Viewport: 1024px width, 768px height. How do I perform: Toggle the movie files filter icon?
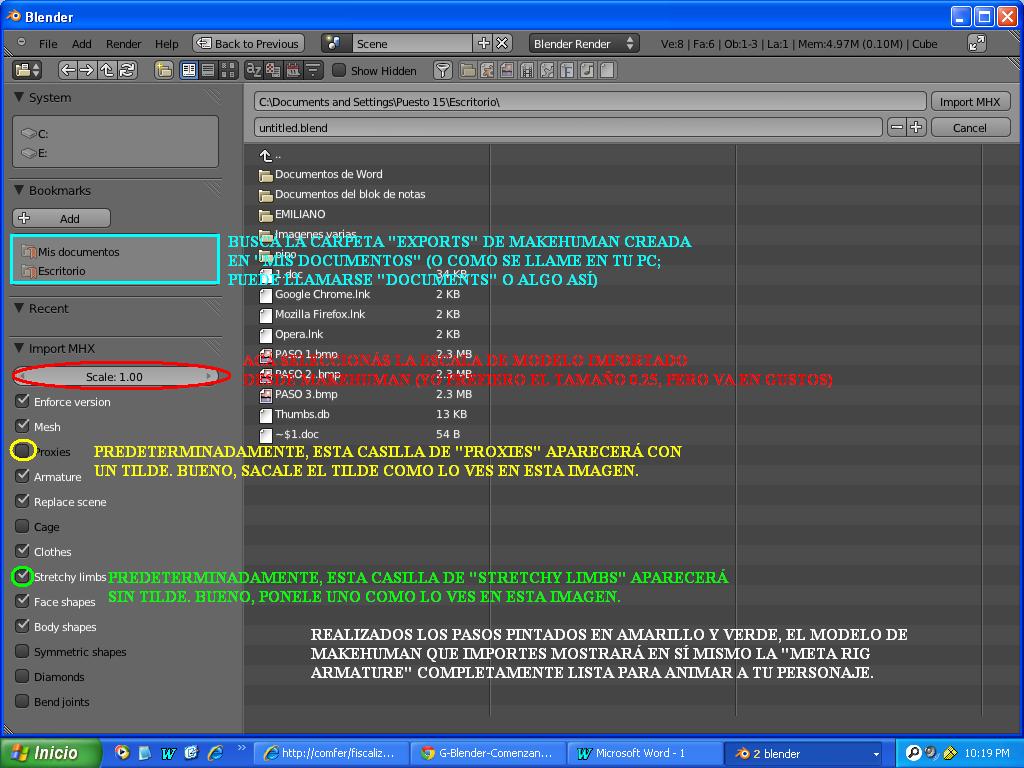point(527,70)
